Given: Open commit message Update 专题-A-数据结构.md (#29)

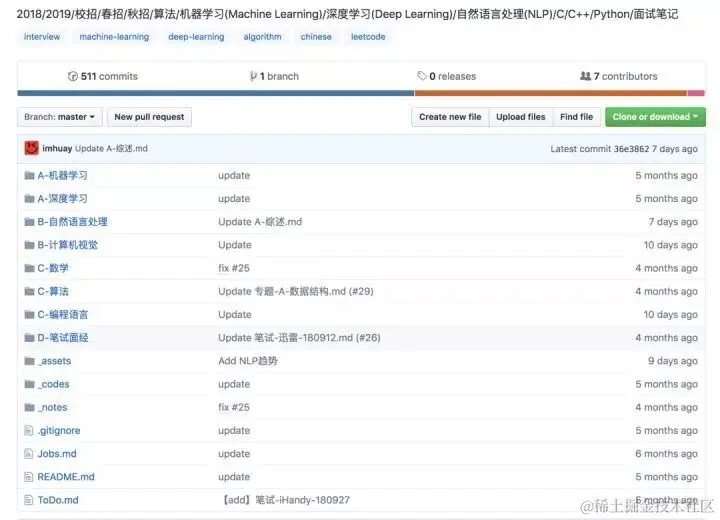Looking at the screenshot, I should (296, 291).
